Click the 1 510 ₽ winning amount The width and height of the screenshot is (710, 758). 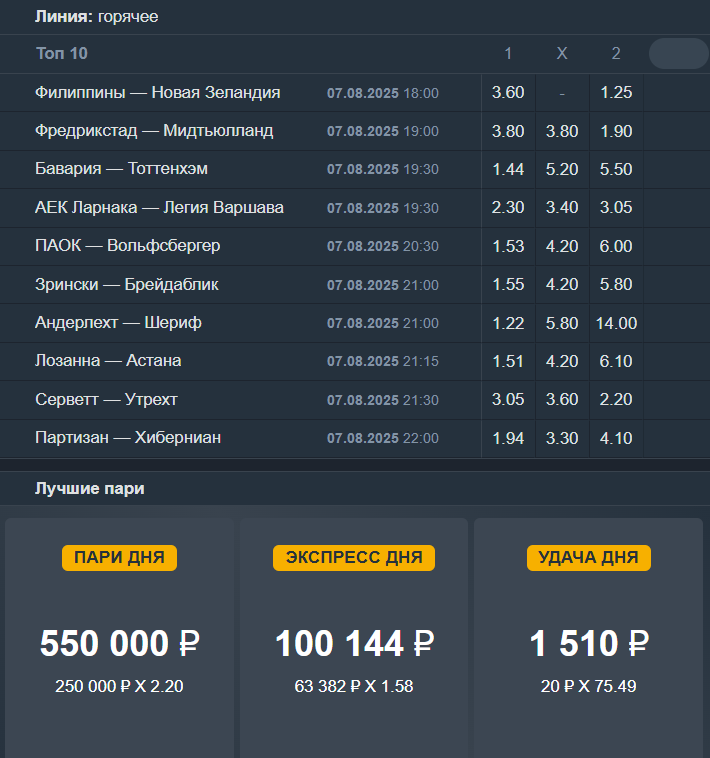pyautogui.click(x=589, y=643)
